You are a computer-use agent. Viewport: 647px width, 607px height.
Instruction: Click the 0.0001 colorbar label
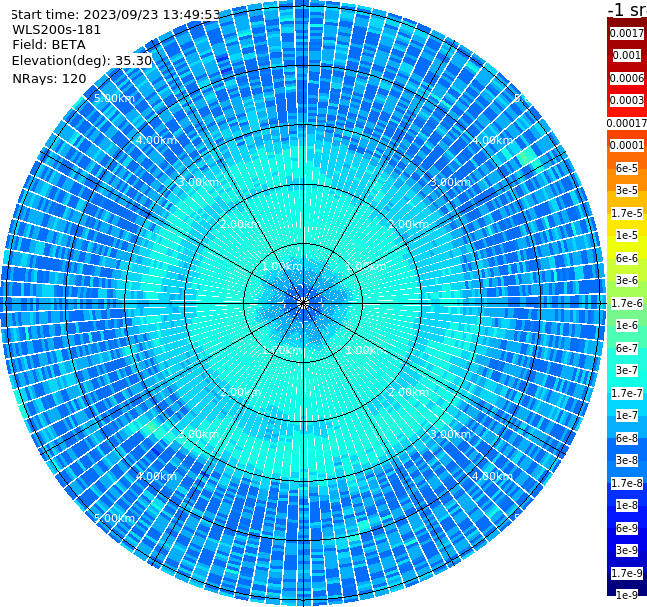627,145
